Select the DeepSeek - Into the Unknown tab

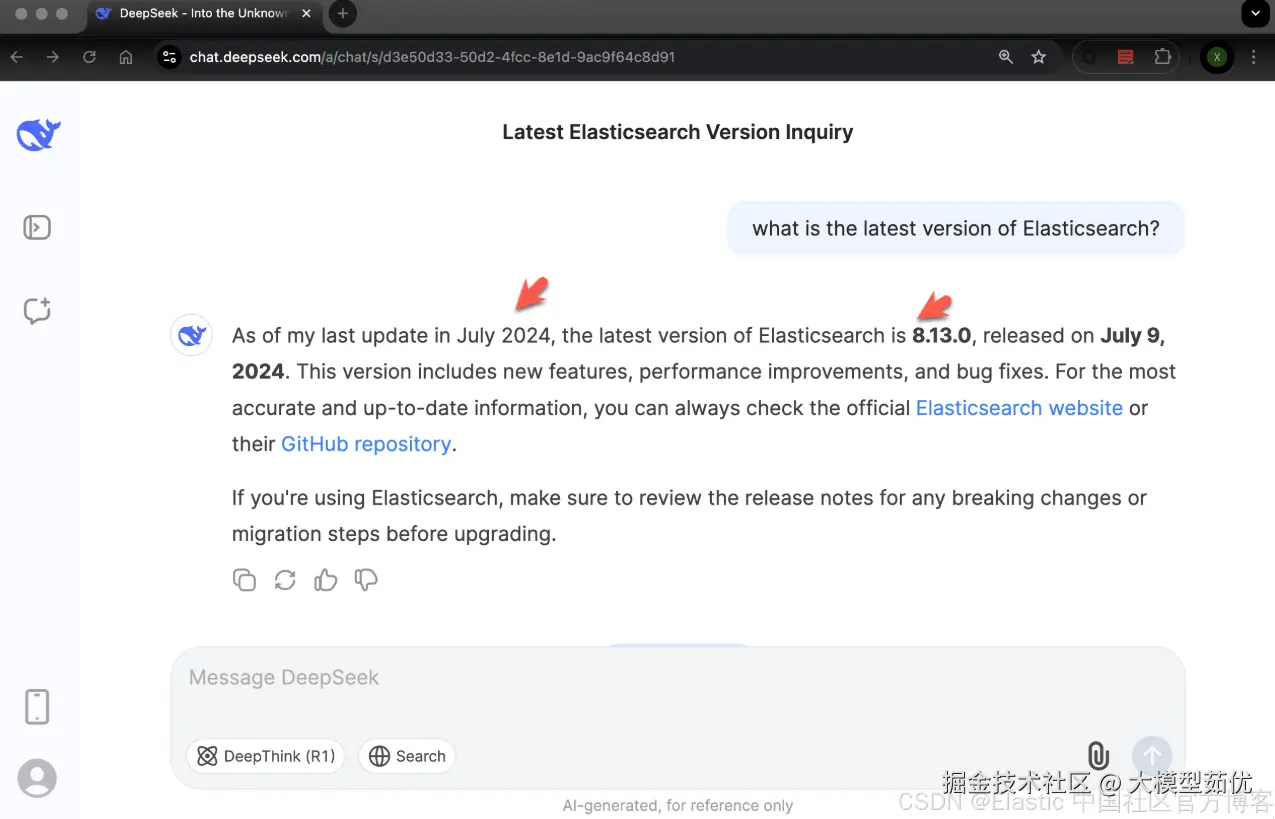[203, 14]
